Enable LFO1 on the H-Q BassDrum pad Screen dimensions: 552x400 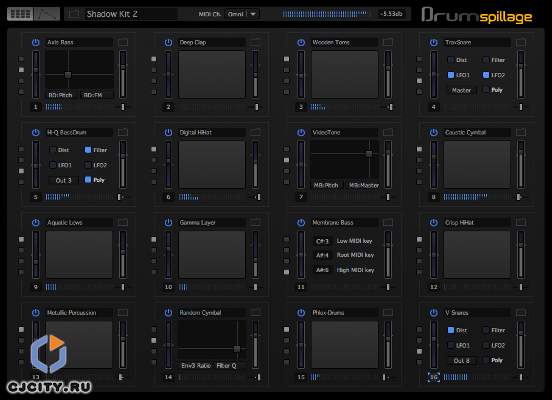[x=53, y=165]
